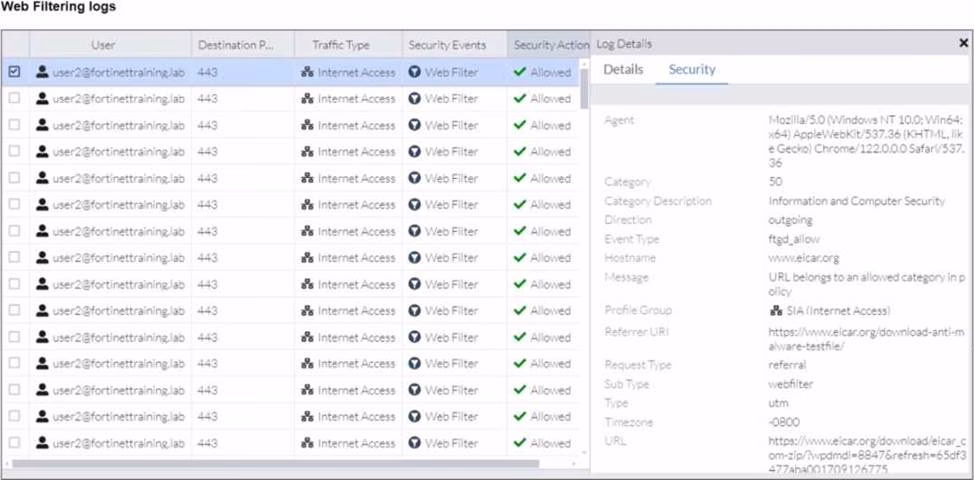
Task: Click Internet Access icon in first row
Action: tap(308, 72)
